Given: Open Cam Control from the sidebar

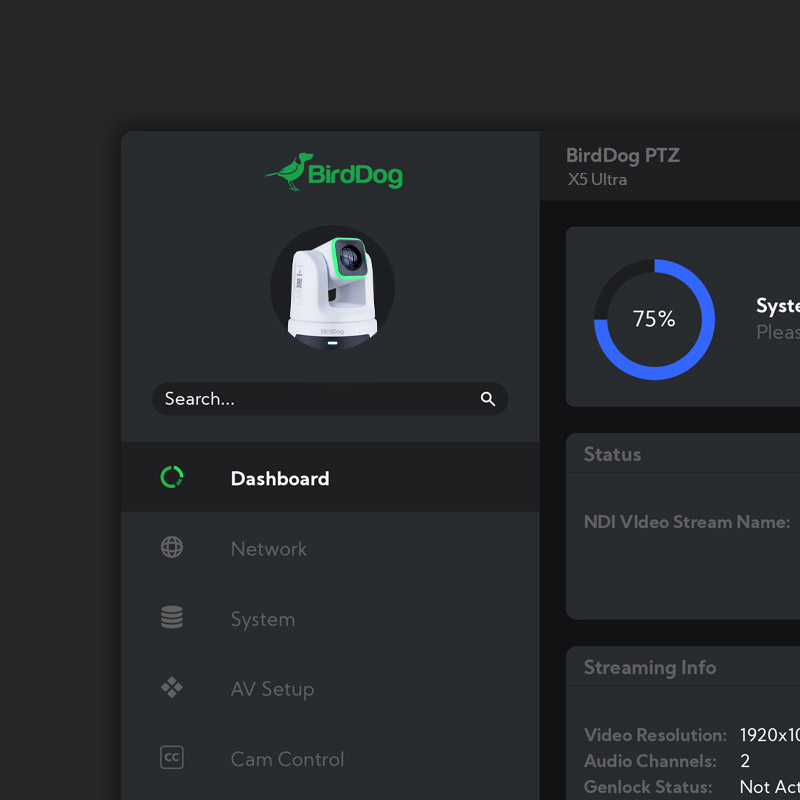Looking at the screenshot, I should tap(287, 759).
